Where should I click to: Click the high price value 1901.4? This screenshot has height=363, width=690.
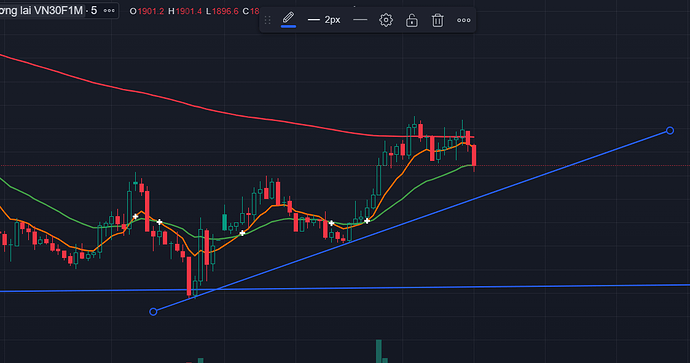click(x=188, y=11)
